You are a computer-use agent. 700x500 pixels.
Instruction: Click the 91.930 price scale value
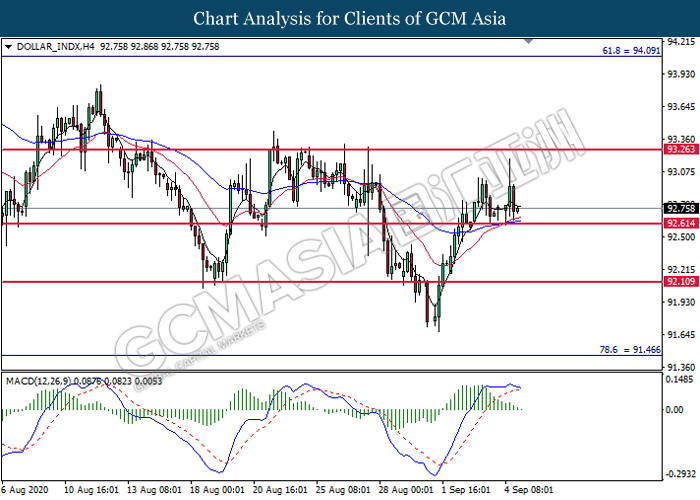[x=681, y=302]
